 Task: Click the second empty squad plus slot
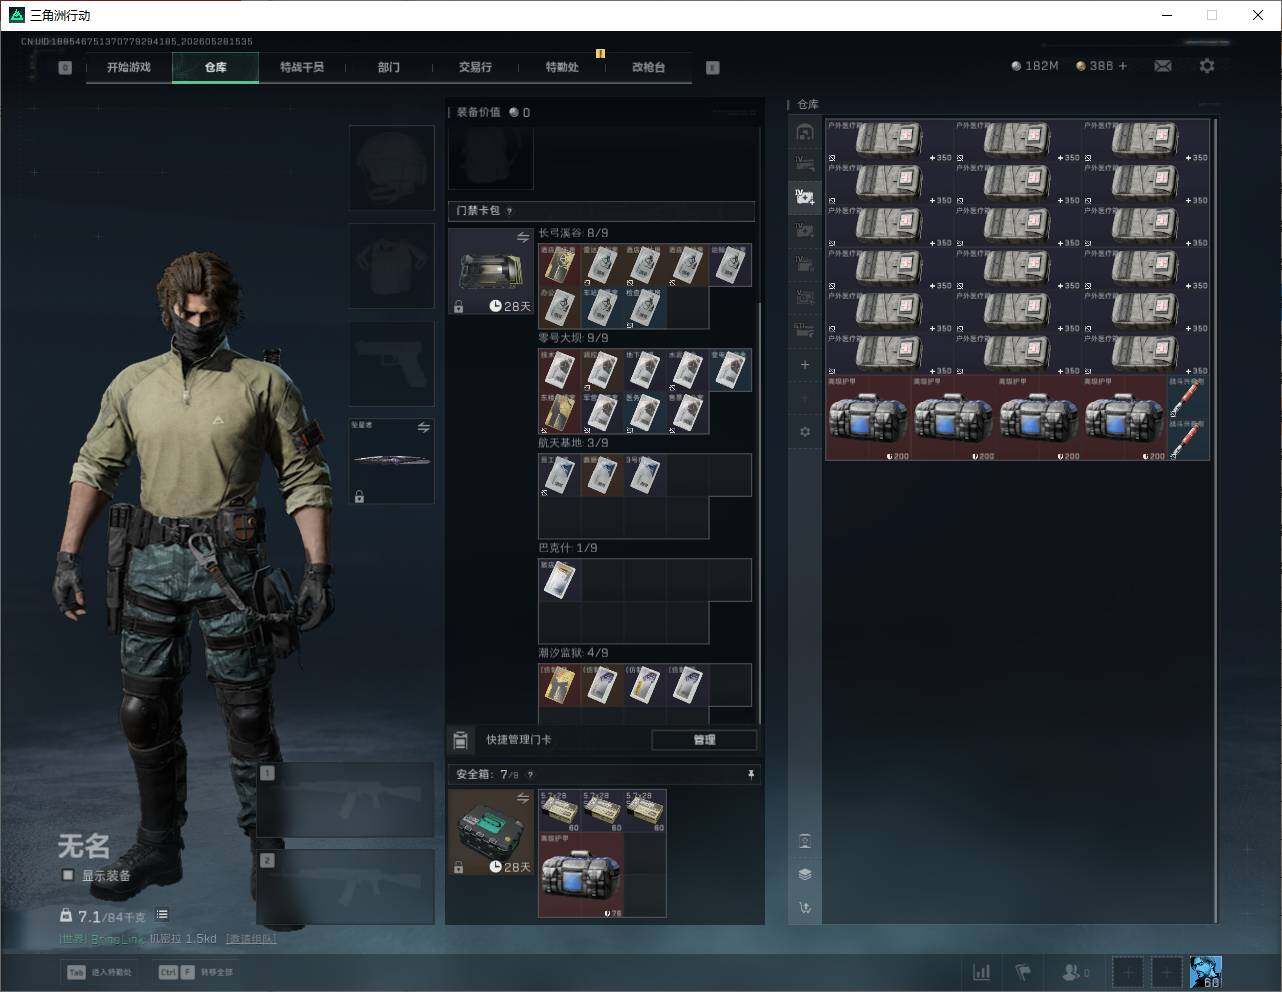(1166, 972)
